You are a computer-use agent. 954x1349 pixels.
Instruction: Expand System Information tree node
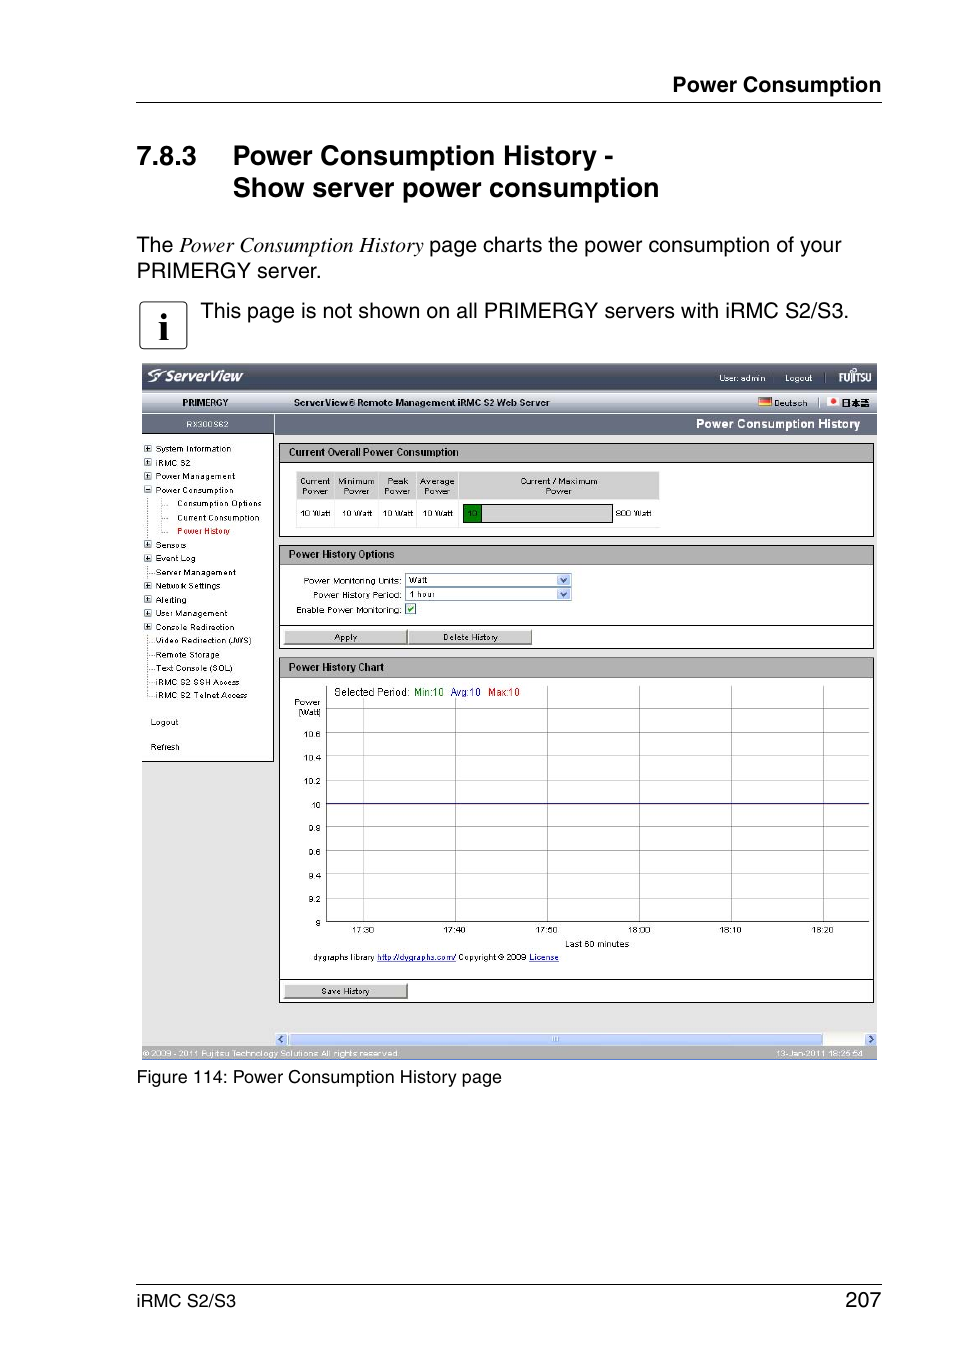click(148, 449)
